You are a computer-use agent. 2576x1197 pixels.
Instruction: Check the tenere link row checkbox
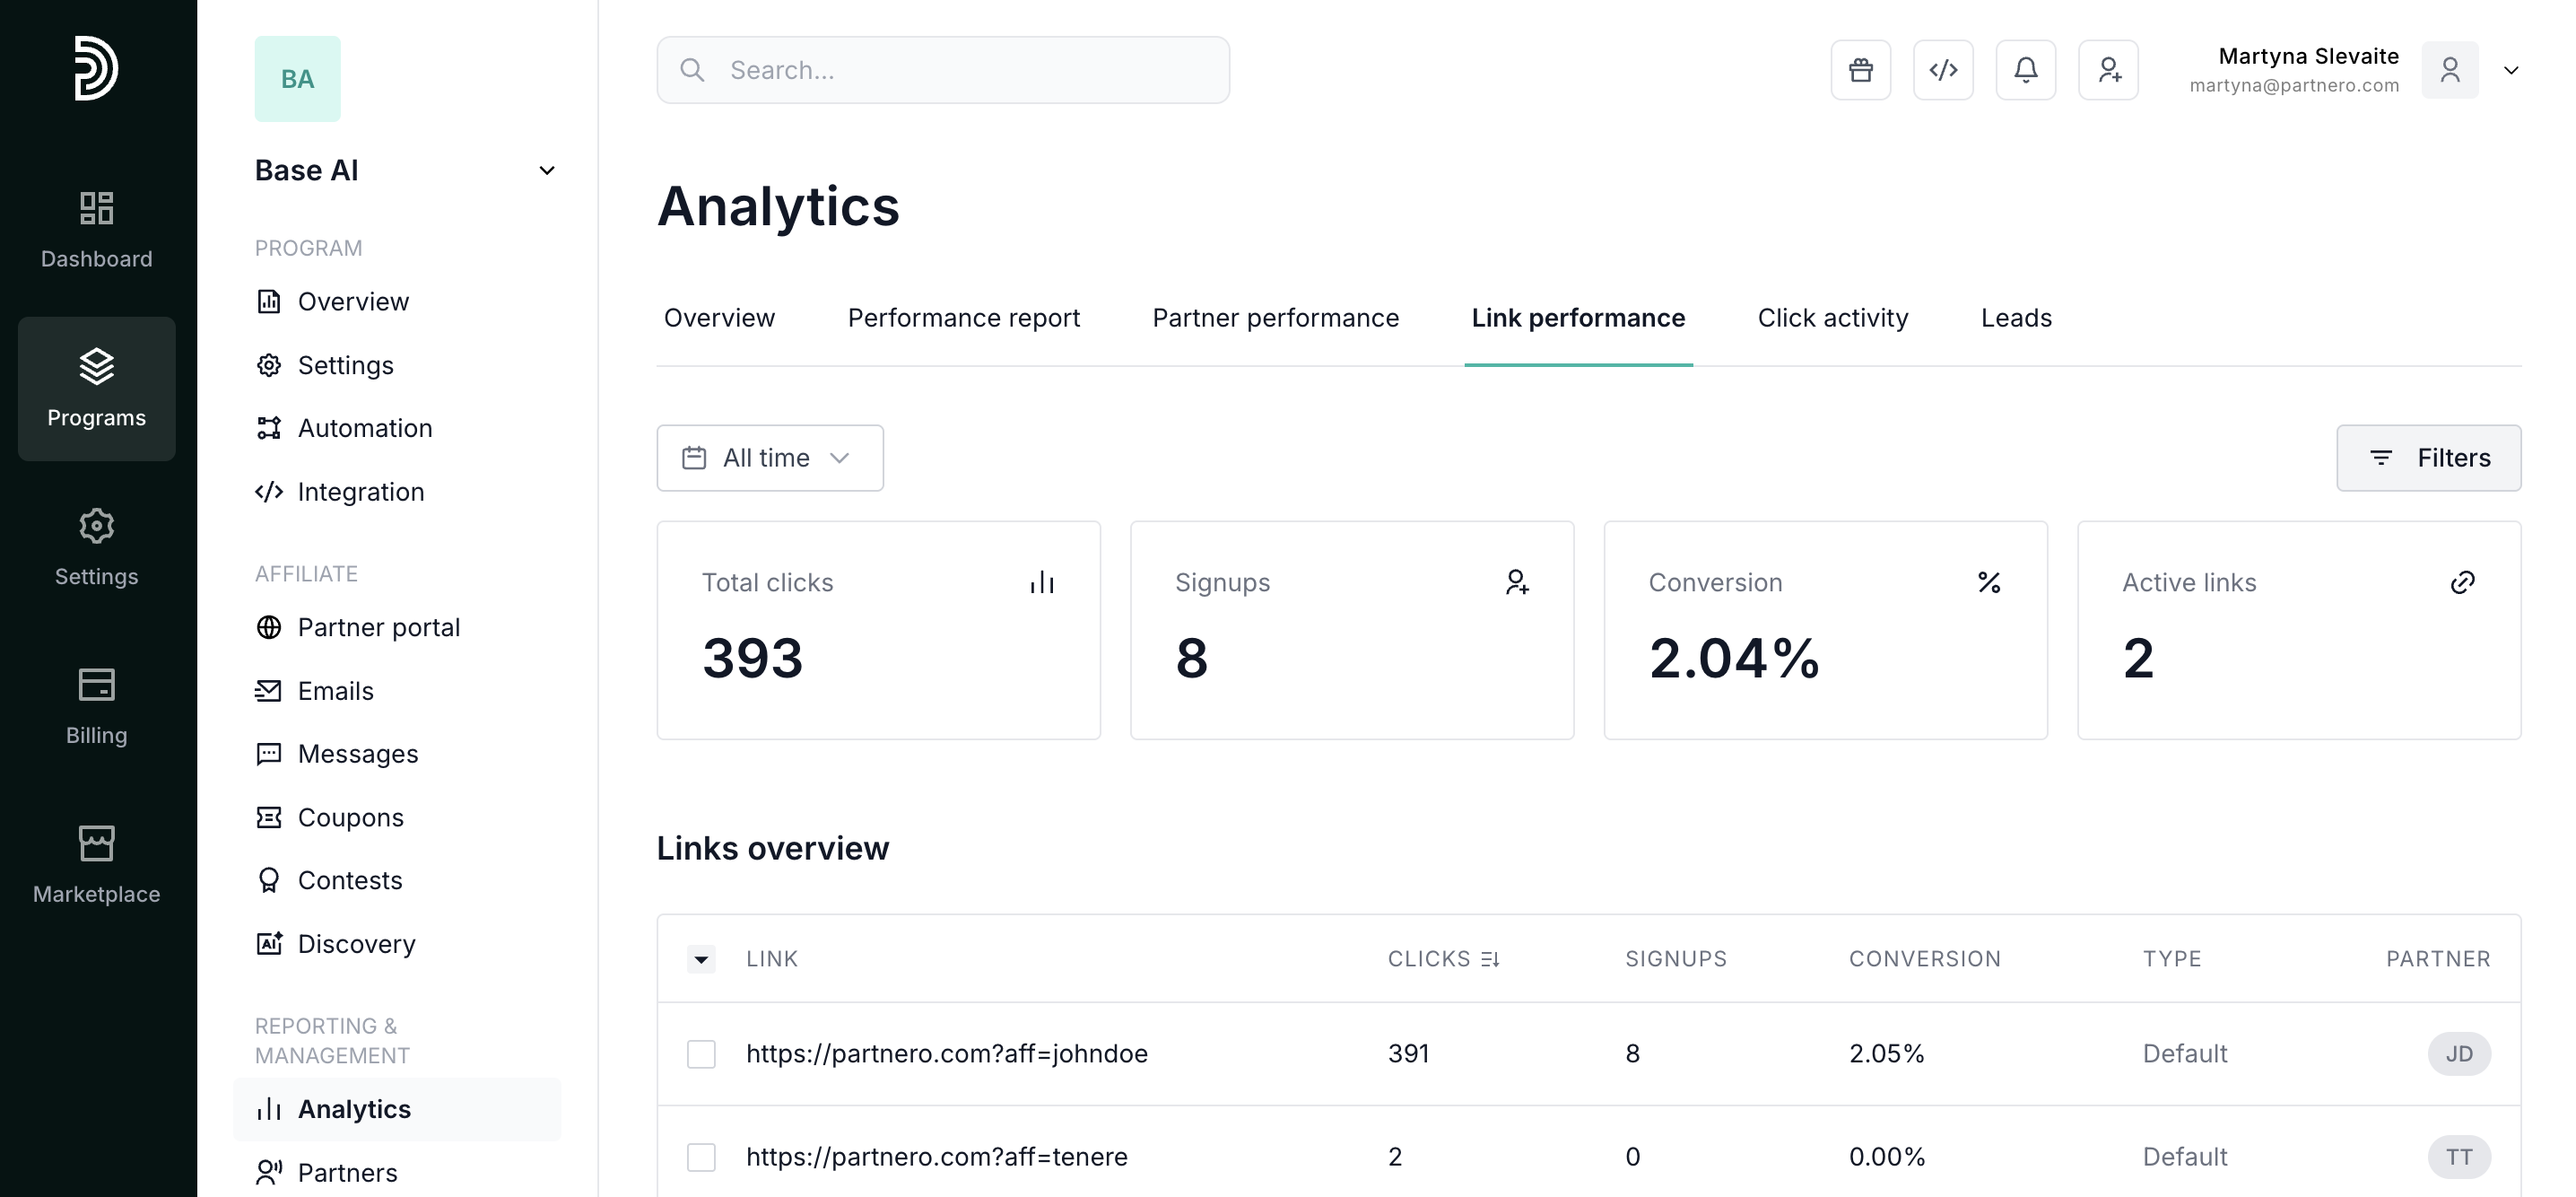[701, 1157]
